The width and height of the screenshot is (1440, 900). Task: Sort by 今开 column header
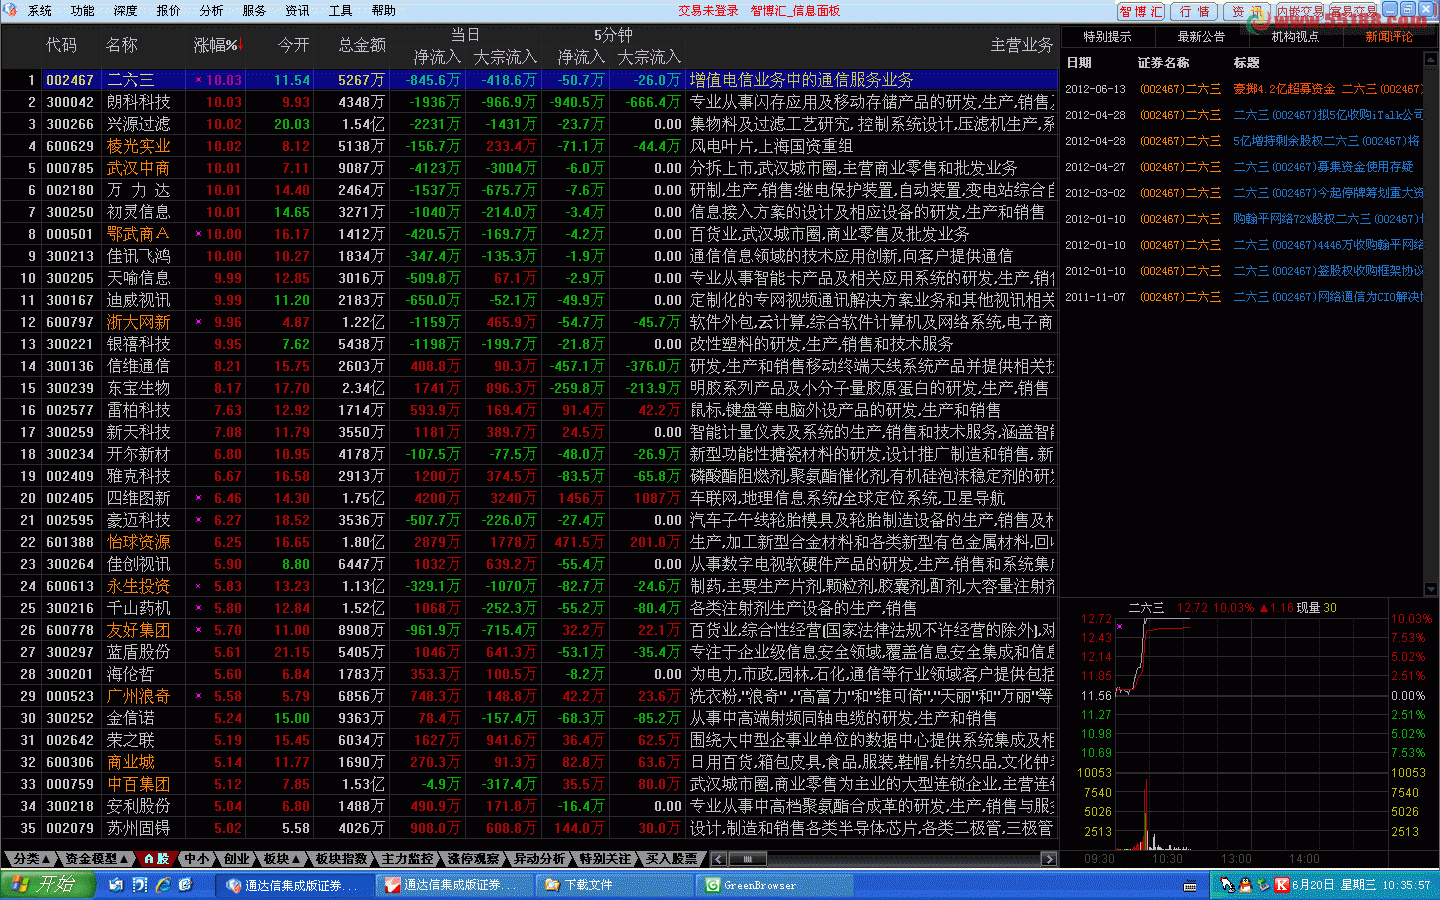pyautogui.click(x=293, y=45)
